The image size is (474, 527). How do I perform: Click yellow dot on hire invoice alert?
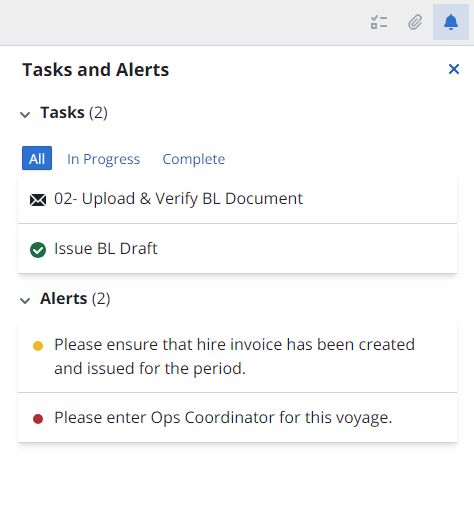click(x=38, y=346)
